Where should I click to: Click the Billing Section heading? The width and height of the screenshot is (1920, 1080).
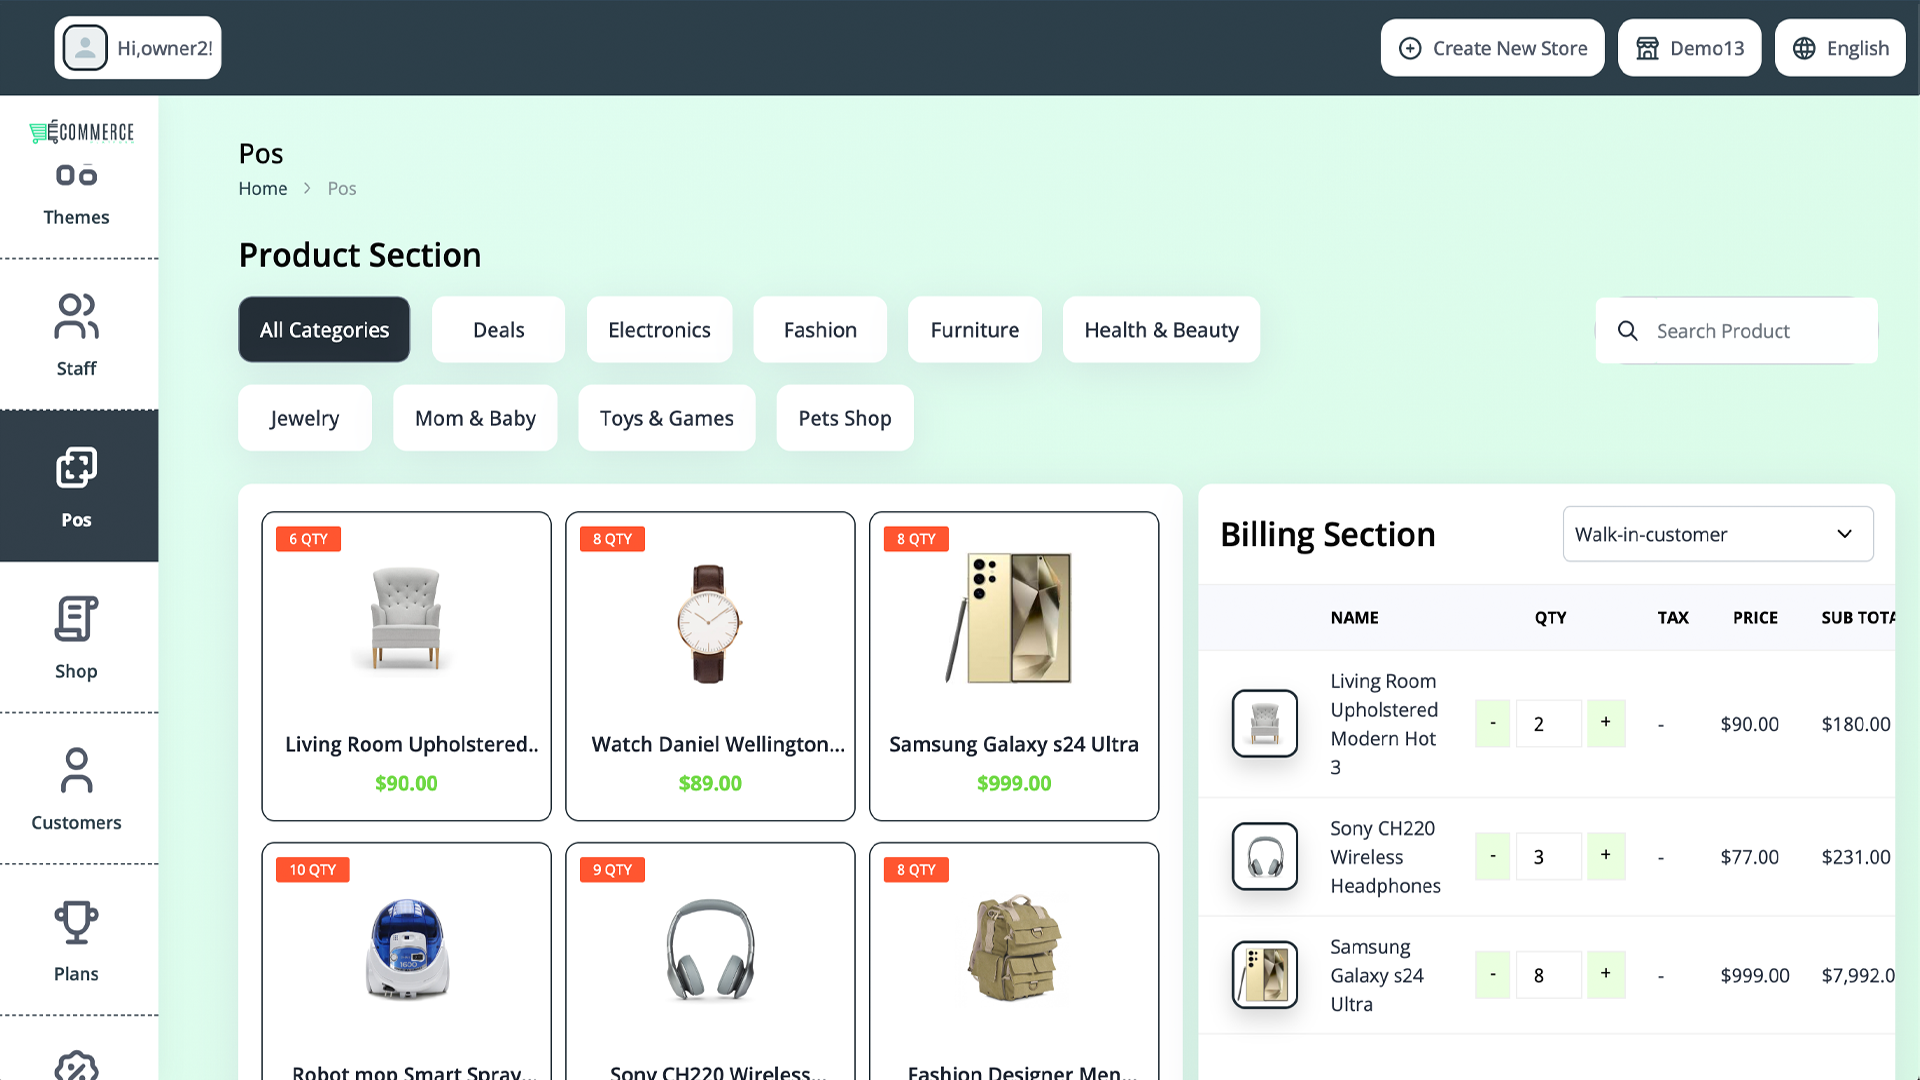(x=1327, y=534)
